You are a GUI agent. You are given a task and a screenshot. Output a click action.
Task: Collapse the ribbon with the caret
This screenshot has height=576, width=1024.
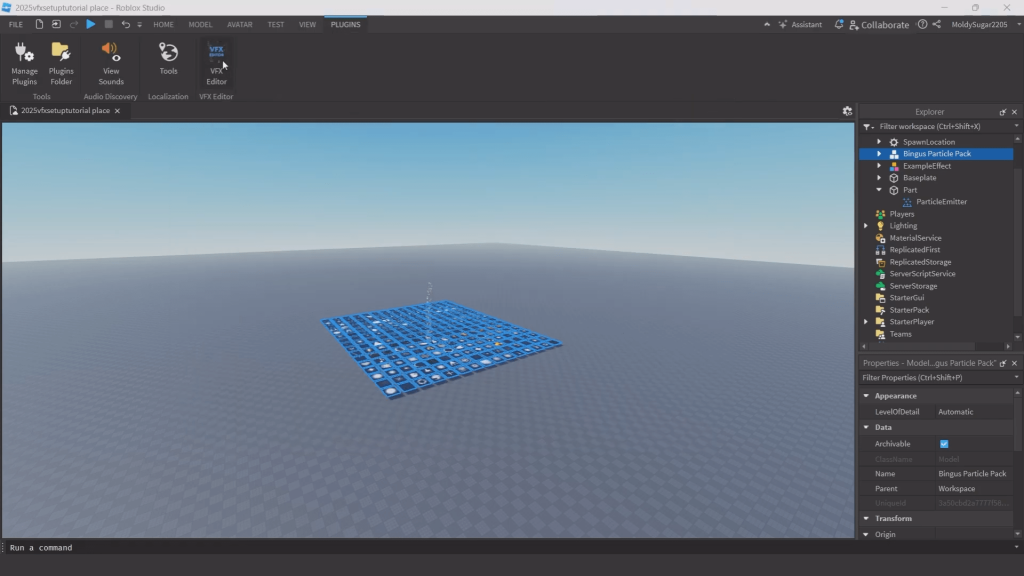[x=767, y=24]
